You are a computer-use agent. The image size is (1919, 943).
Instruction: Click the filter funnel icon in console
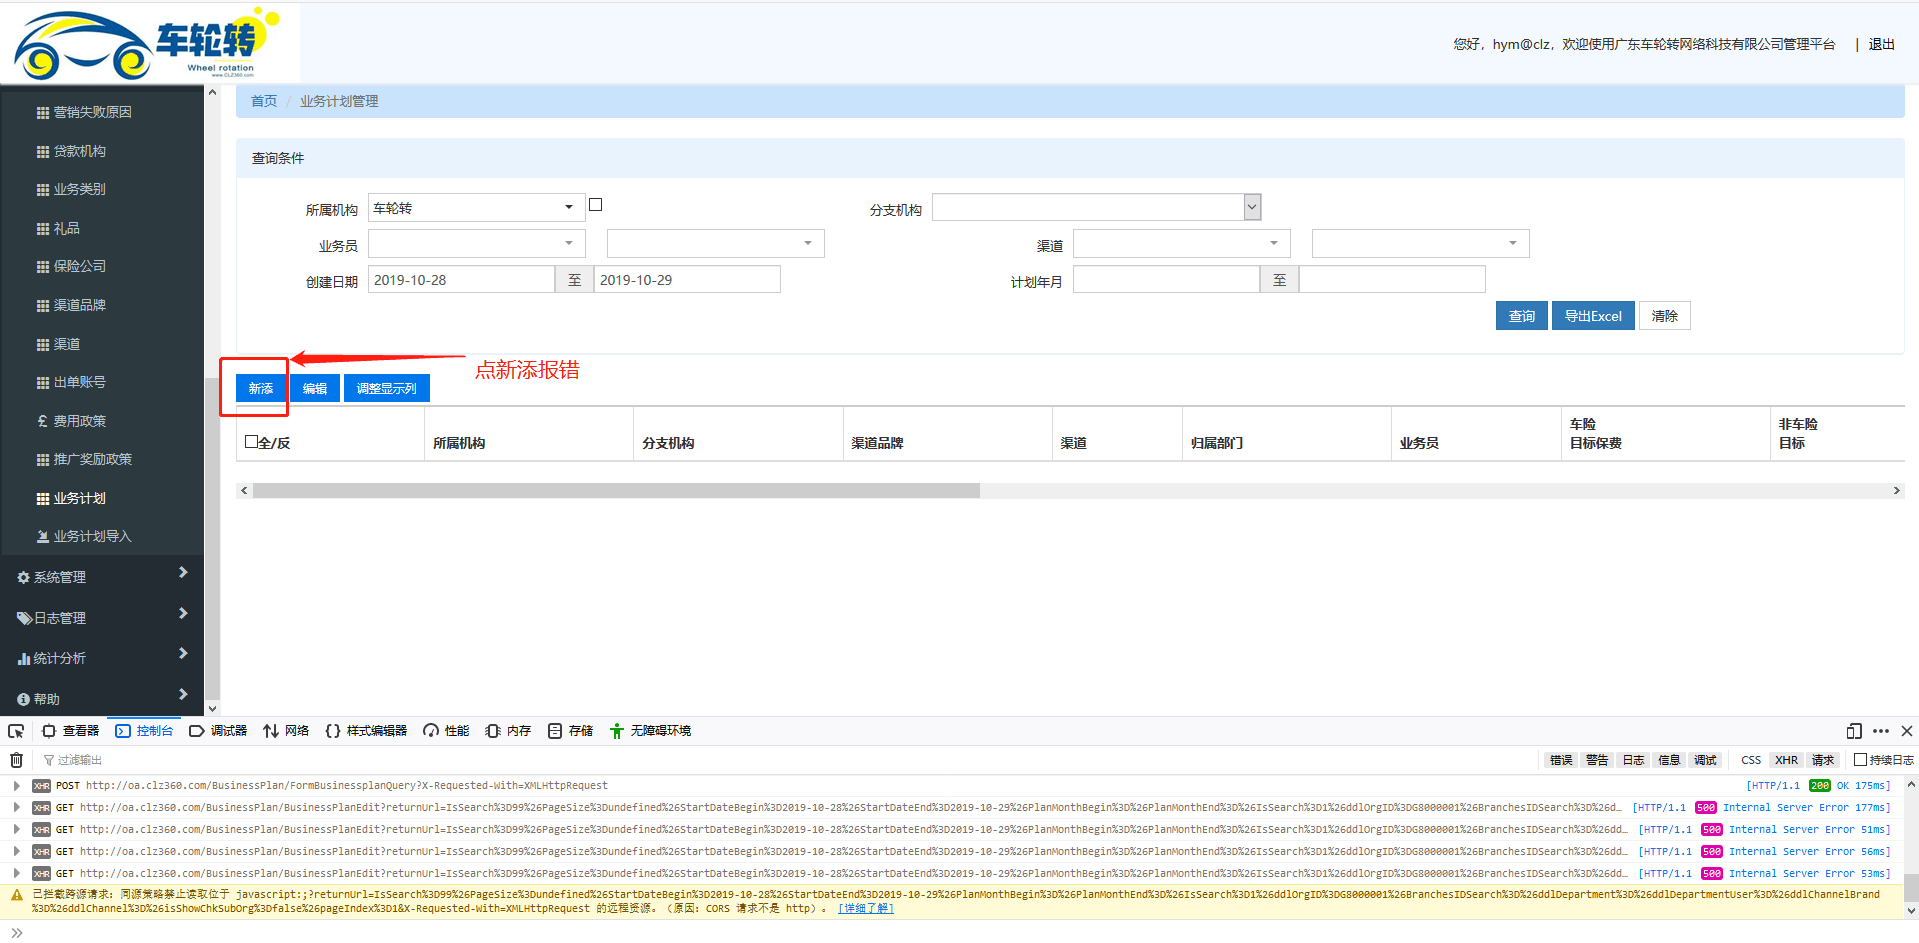click(x=49, y=761)
